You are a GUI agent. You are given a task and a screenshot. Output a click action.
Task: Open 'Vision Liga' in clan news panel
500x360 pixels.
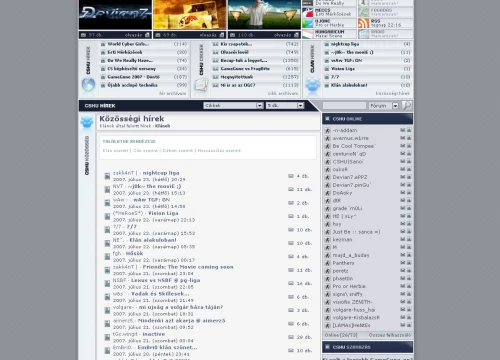pos(343,69)
